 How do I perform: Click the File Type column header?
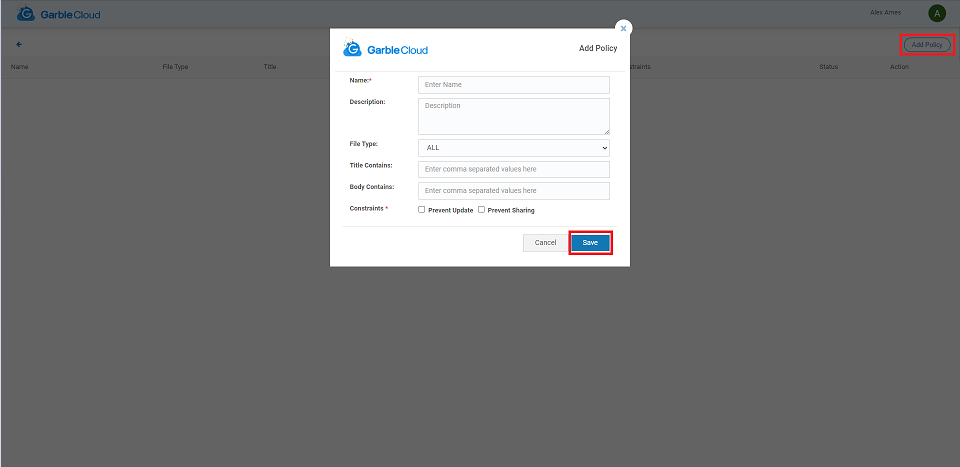[175, 67]
